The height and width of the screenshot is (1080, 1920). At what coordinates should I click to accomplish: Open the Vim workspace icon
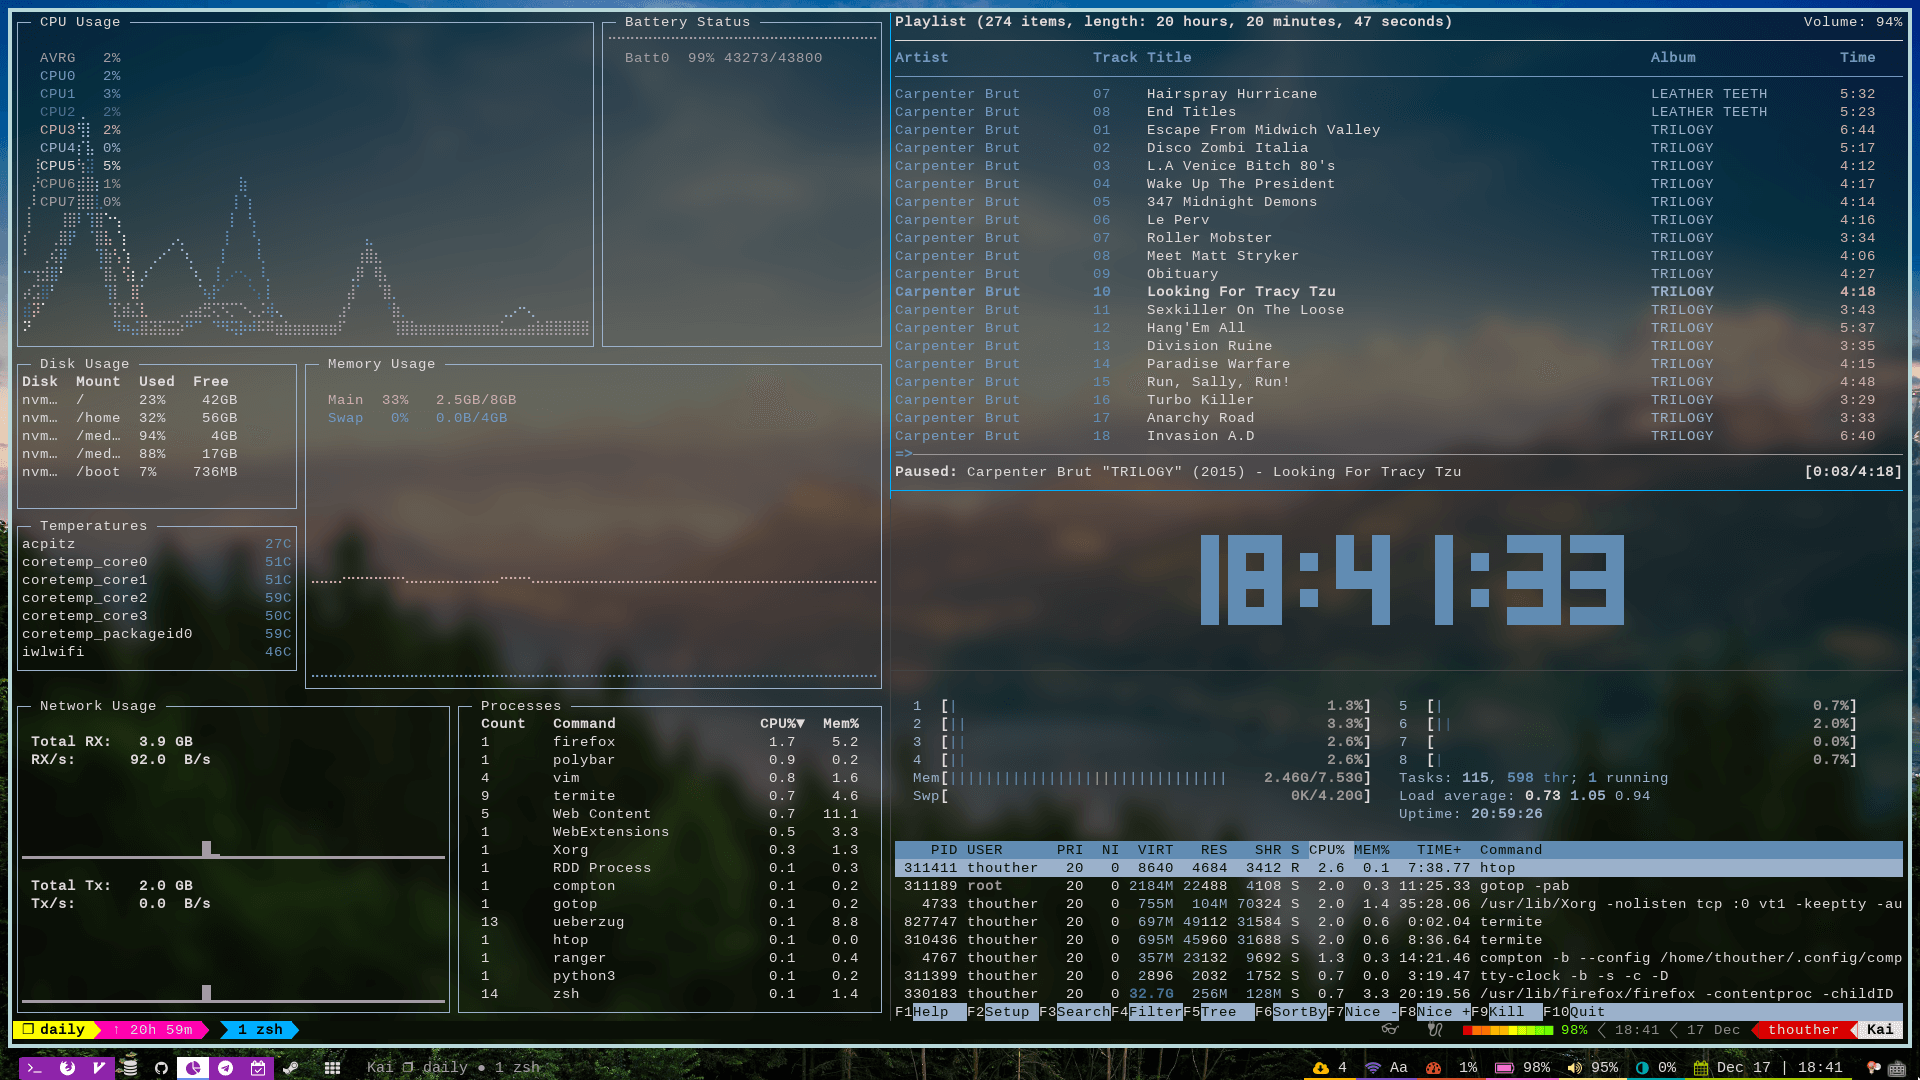coord(98,1068)
